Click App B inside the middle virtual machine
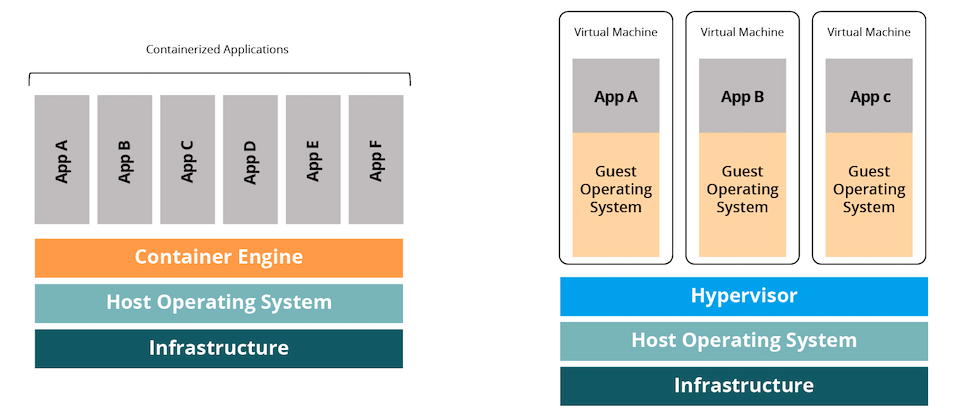The width and height of the screenshot is (965, 410). coord(742,96)
